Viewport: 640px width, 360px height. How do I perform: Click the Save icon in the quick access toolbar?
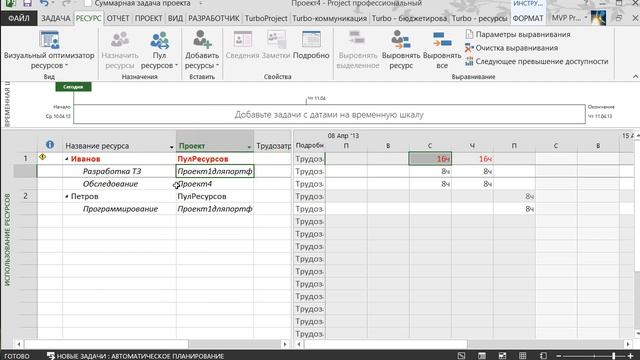pos(27,4)
